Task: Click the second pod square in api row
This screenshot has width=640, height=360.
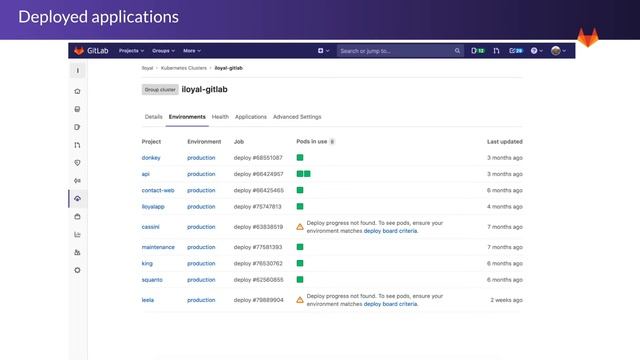Action: [307, 174]
